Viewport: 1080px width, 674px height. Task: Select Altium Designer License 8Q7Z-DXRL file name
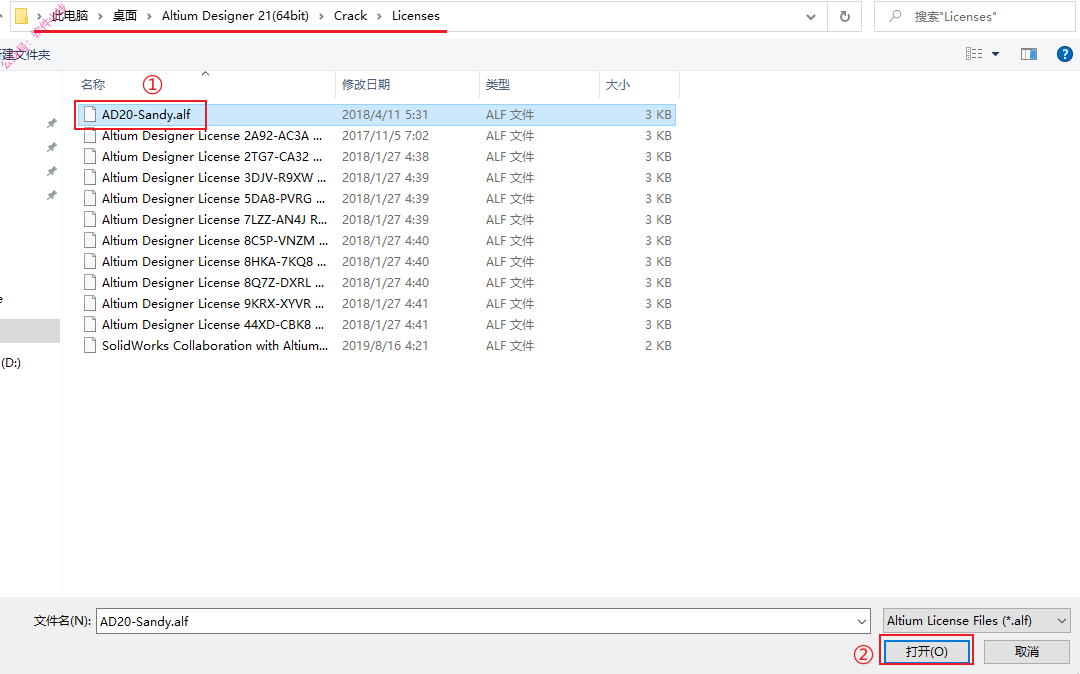tap(214, 283)
